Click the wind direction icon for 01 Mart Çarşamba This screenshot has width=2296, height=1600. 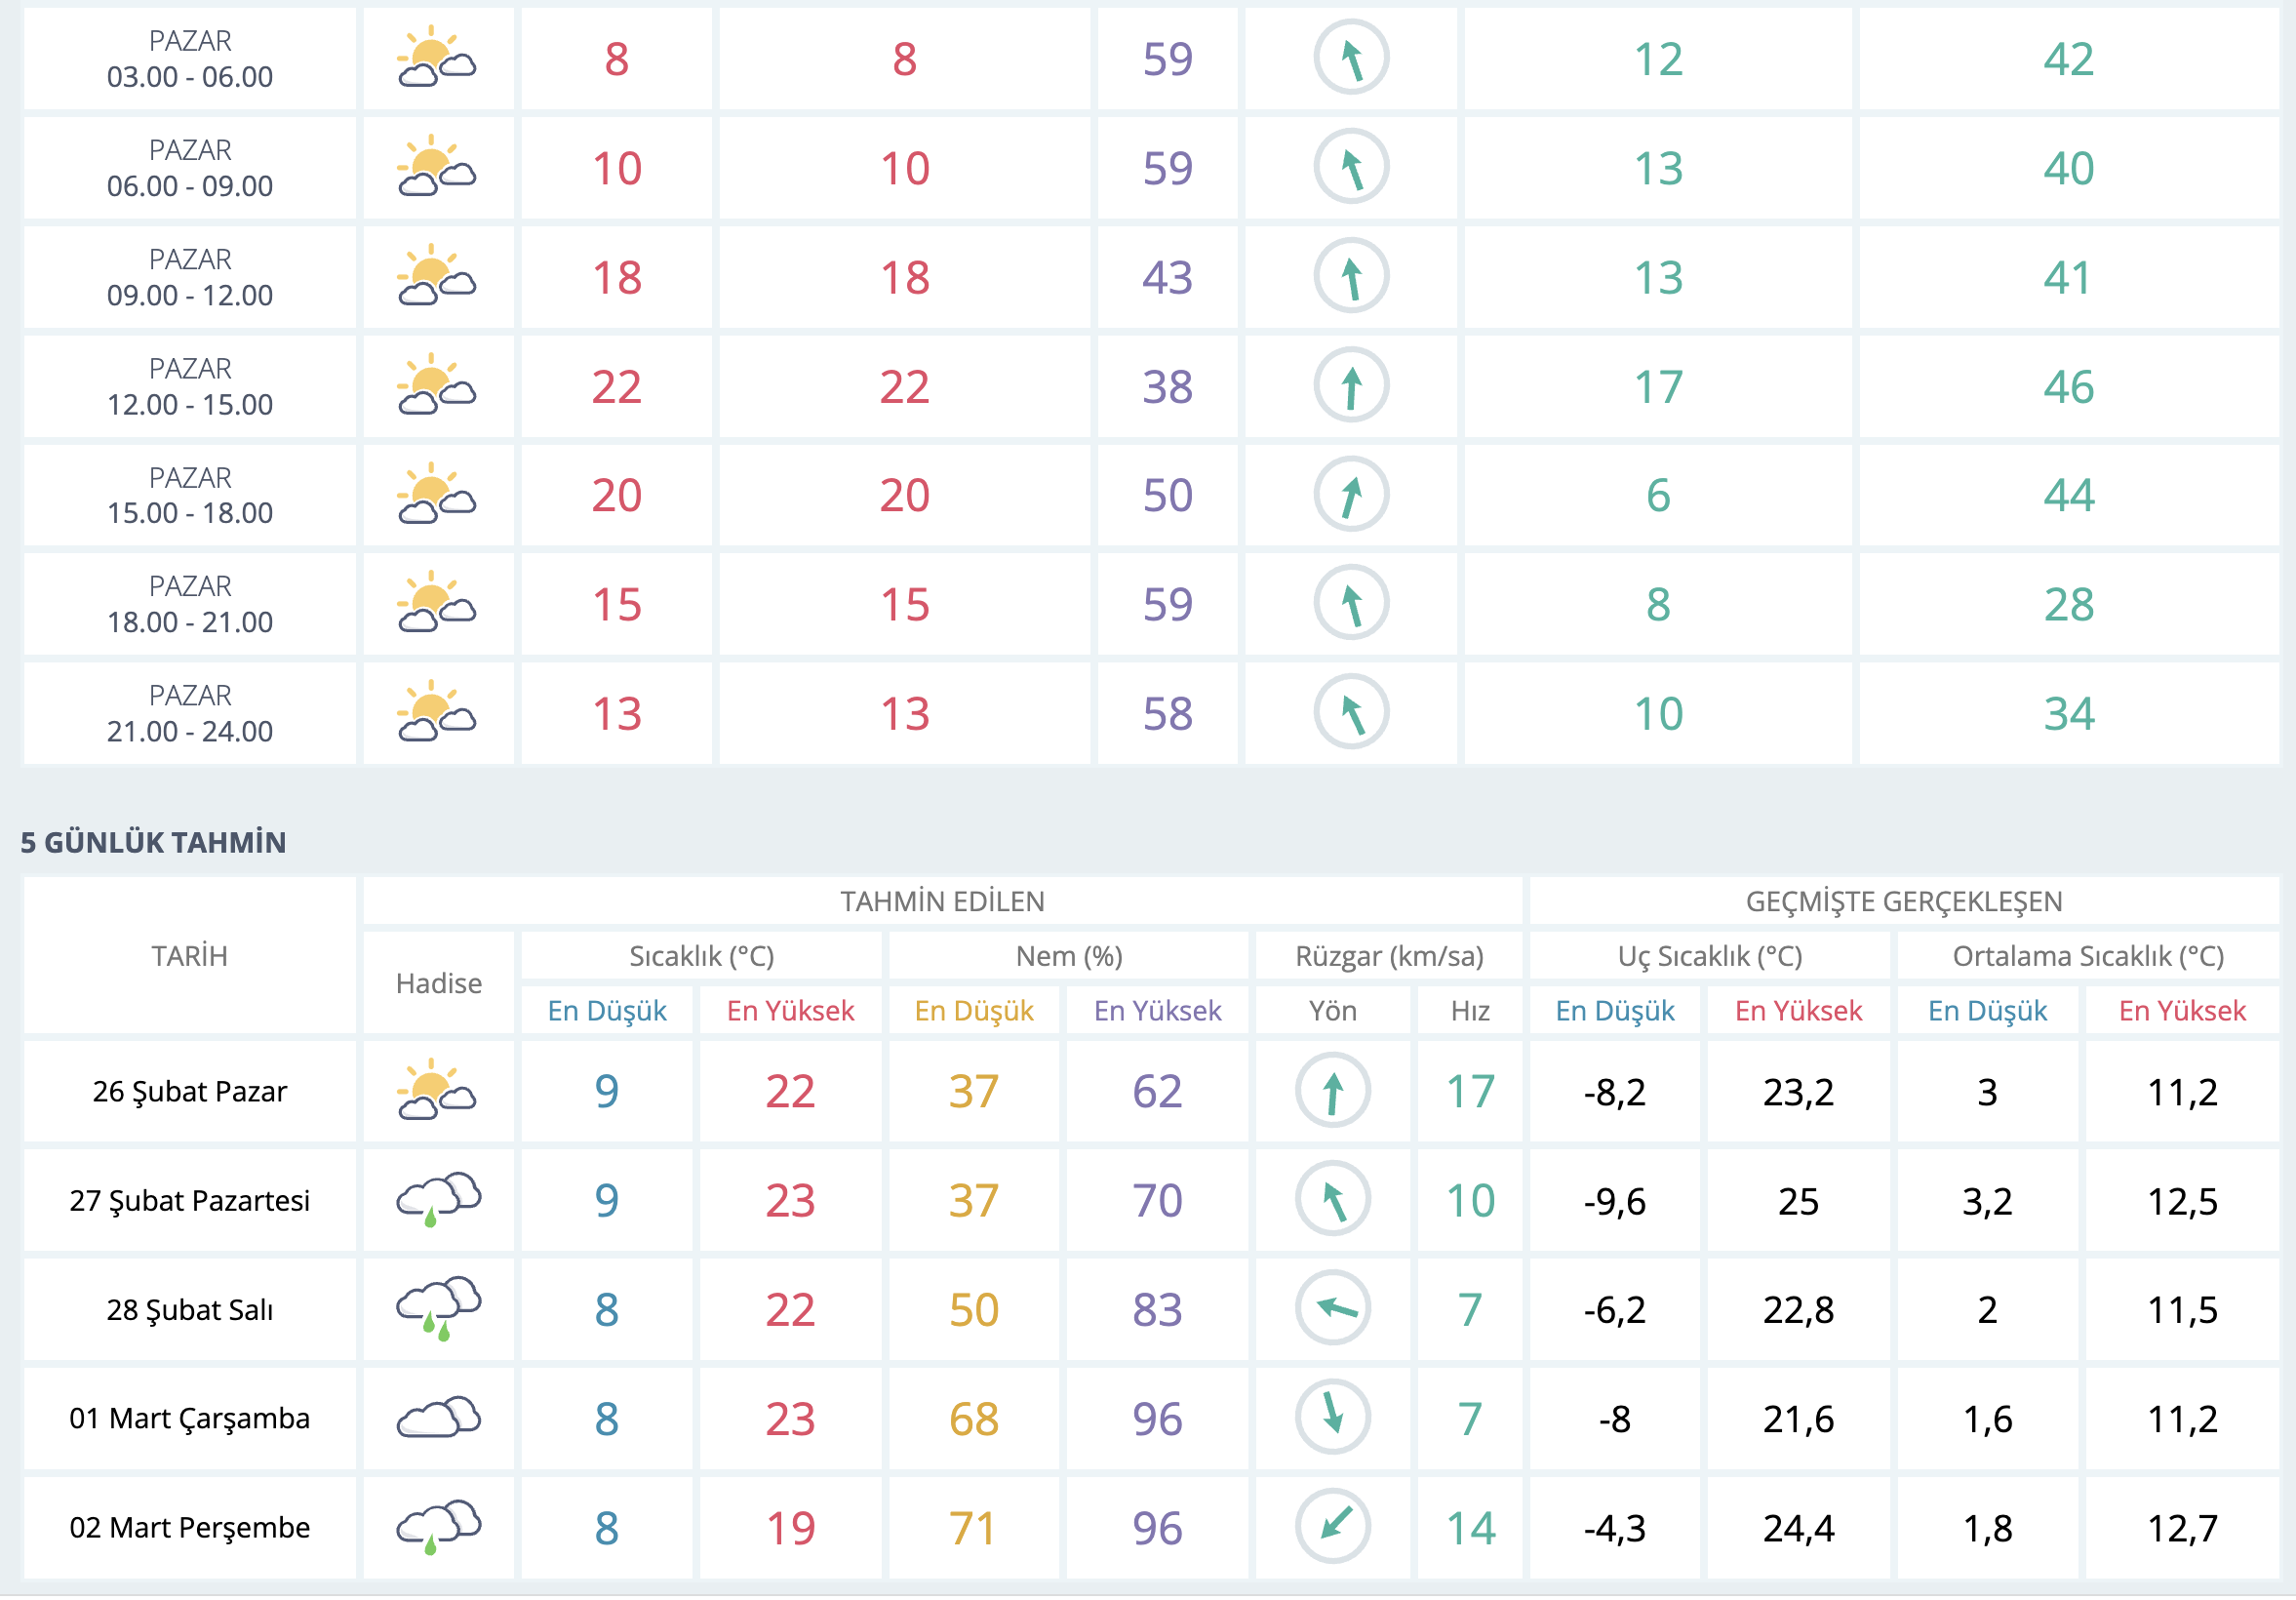(1333, 1417)
